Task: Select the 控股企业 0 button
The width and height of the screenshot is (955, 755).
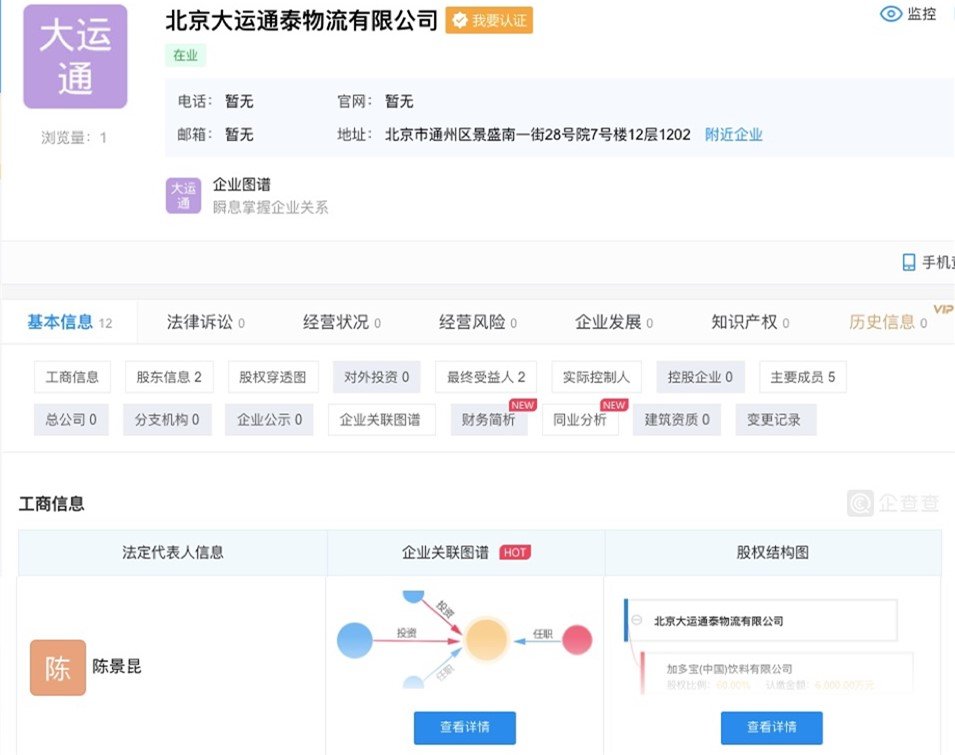Action: pos(700,377)
